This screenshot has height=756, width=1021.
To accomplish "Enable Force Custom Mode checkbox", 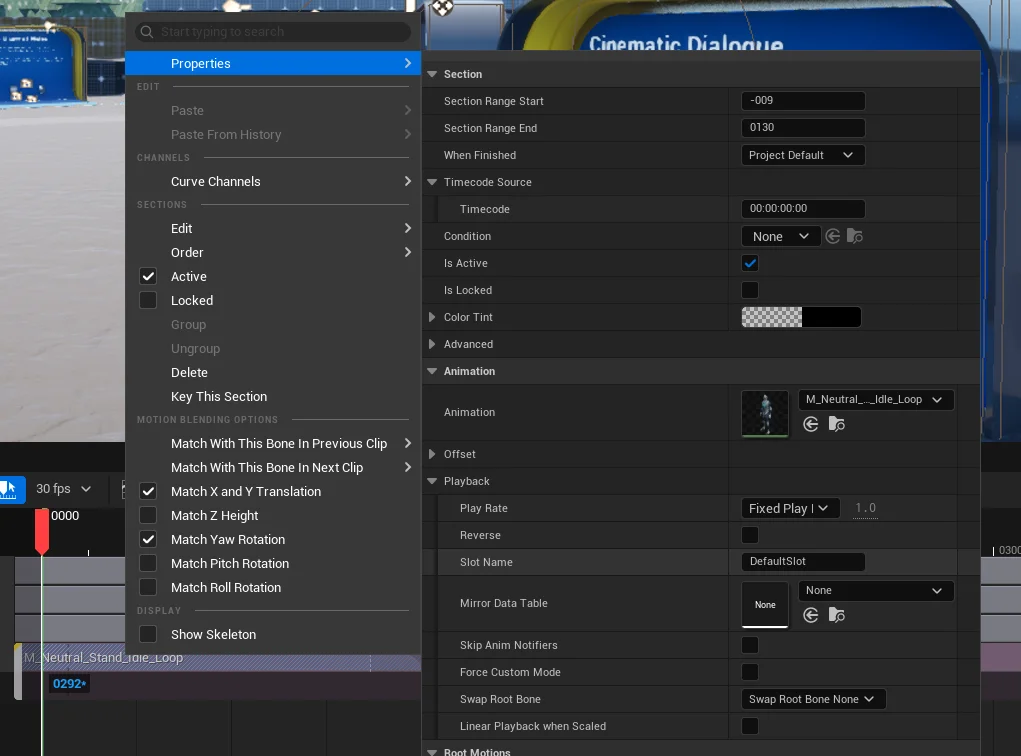I will tap(750, 672).
